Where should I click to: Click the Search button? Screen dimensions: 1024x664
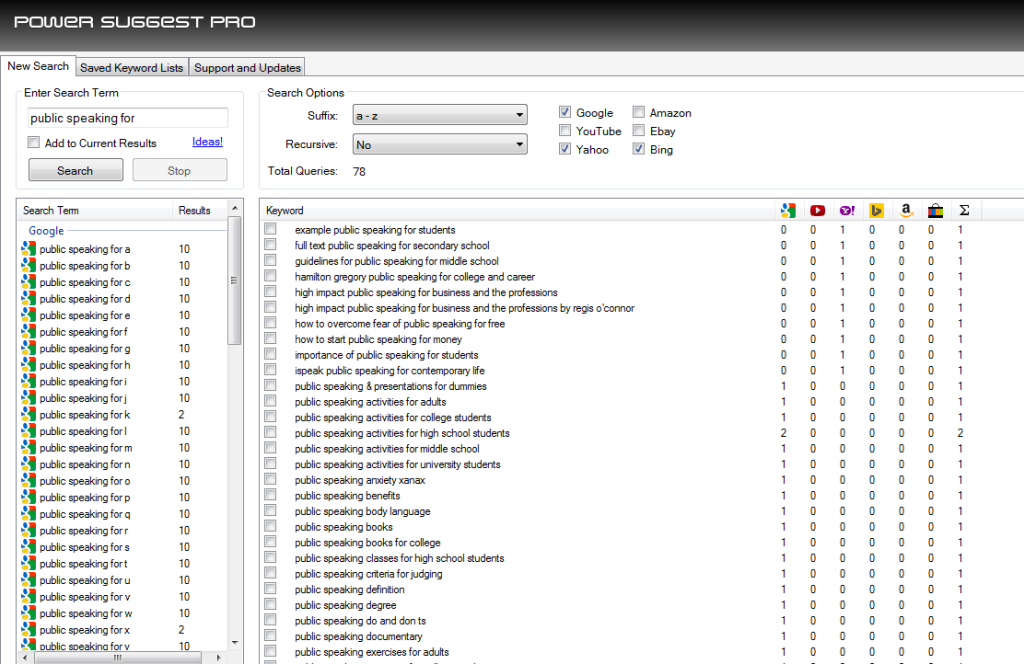coord(75,170)
